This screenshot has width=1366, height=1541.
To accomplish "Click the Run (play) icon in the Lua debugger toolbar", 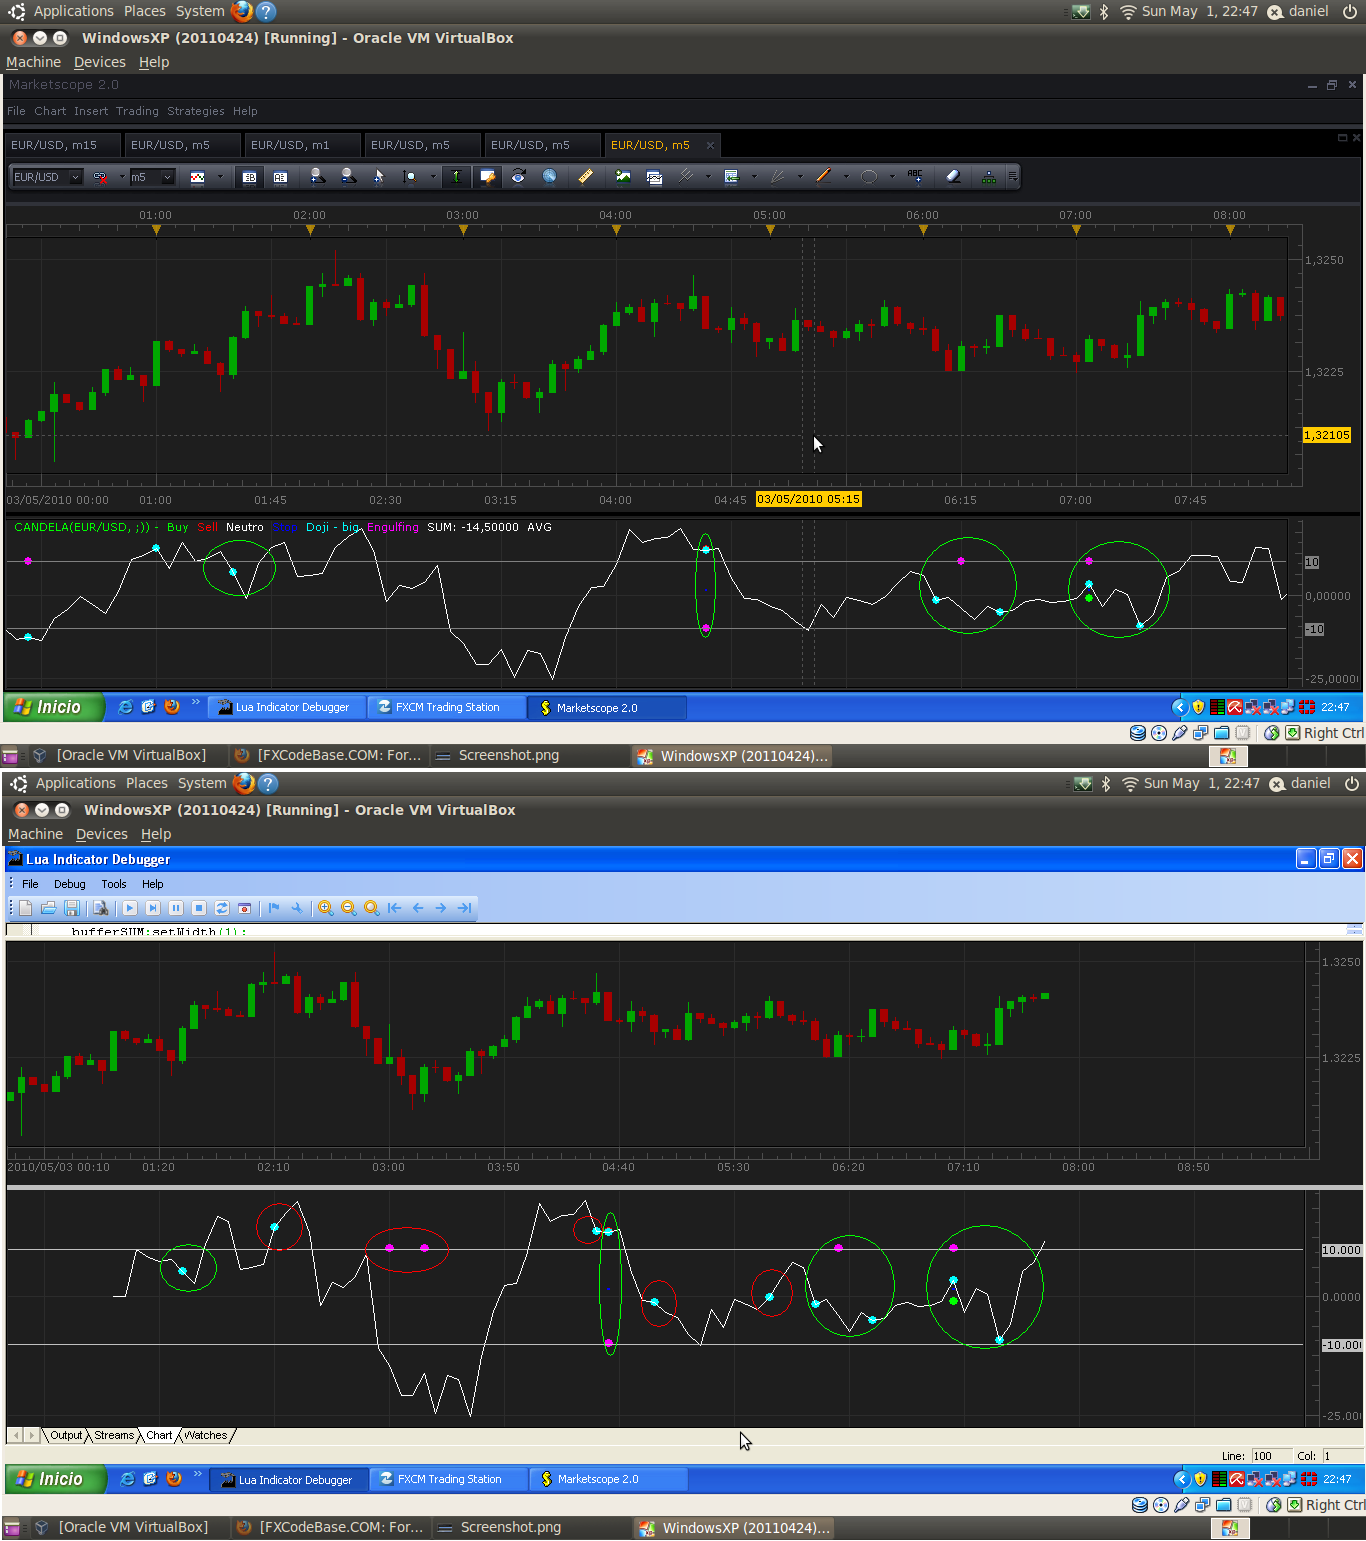I will (x=130, y=908).
